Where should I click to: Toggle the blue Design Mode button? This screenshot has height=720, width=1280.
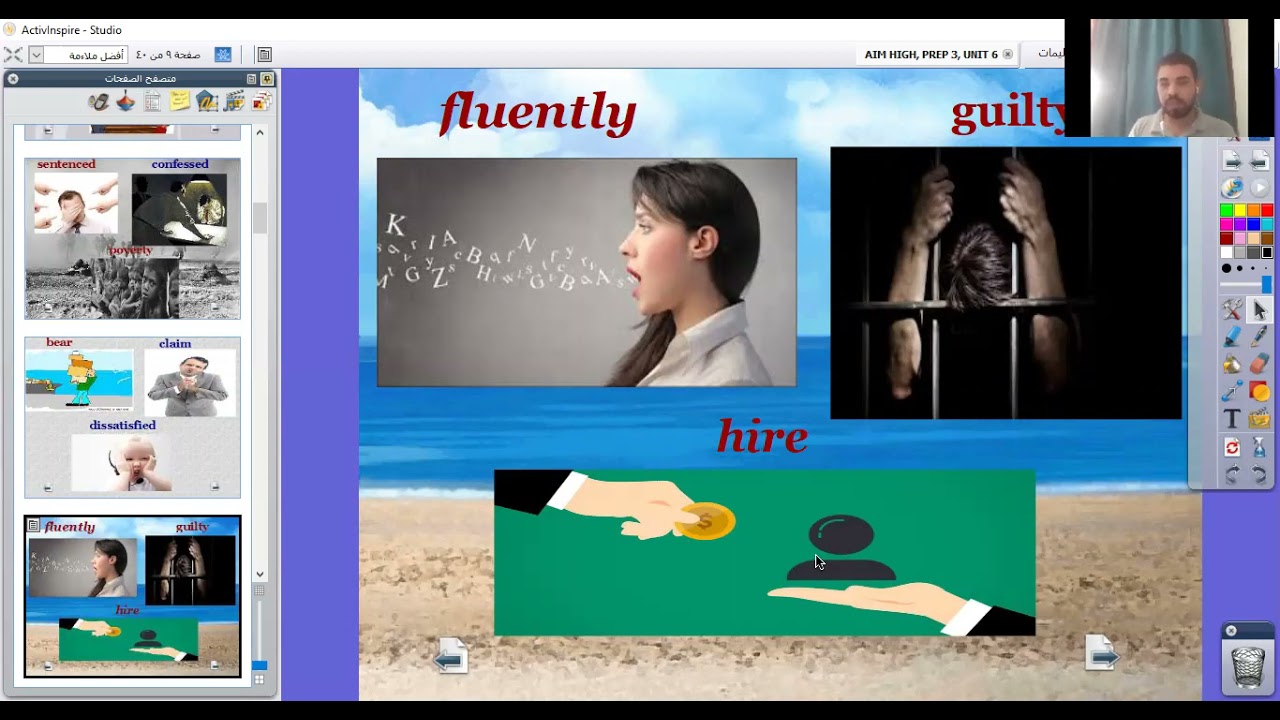223,54
